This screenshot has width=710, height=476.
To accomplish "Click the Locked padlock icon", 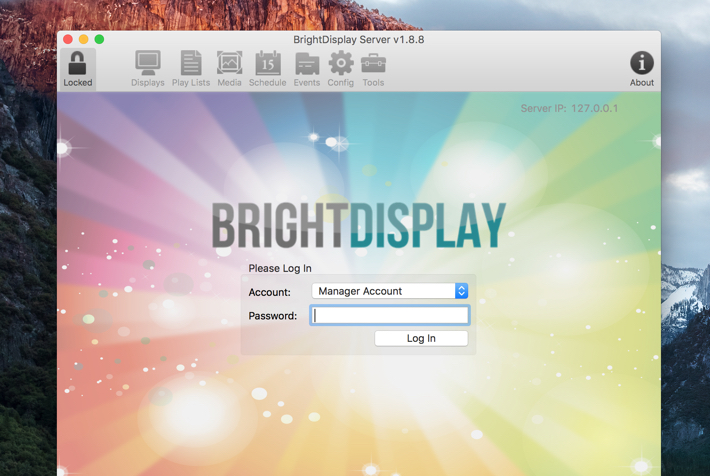I will point(77,63).
